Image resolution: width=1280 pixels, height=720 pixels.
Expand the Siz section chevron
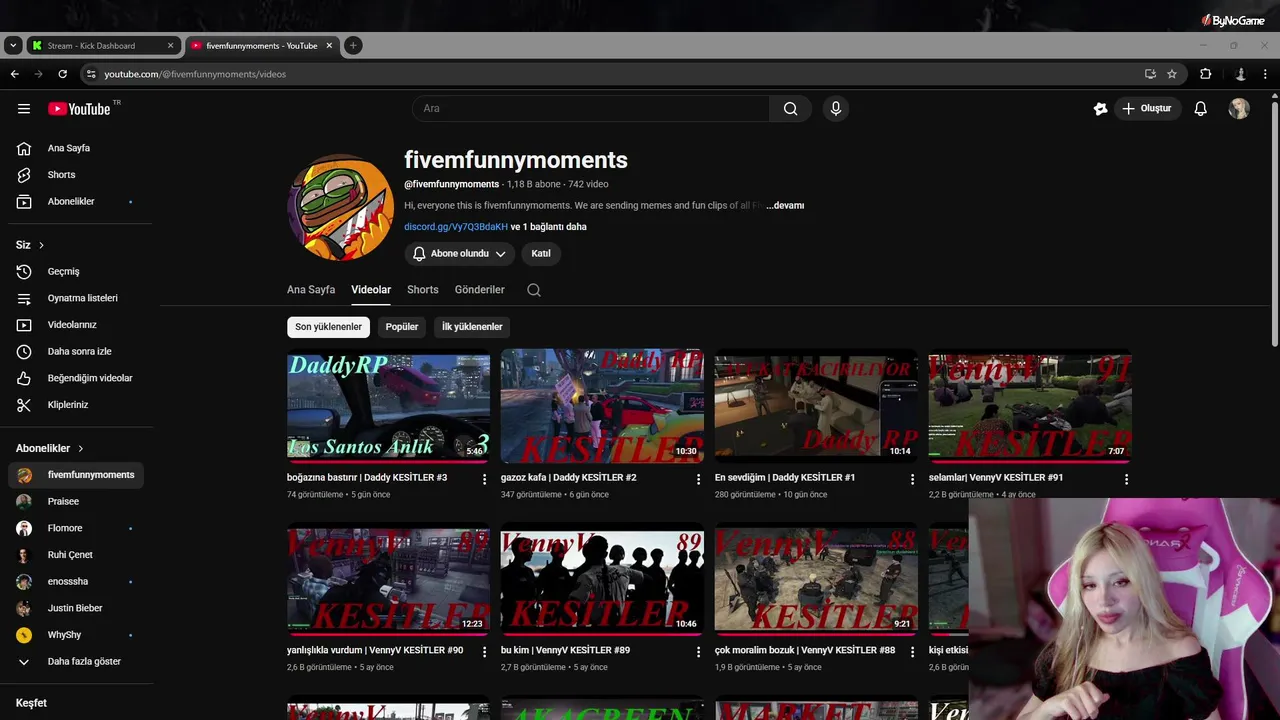(41, 245)
